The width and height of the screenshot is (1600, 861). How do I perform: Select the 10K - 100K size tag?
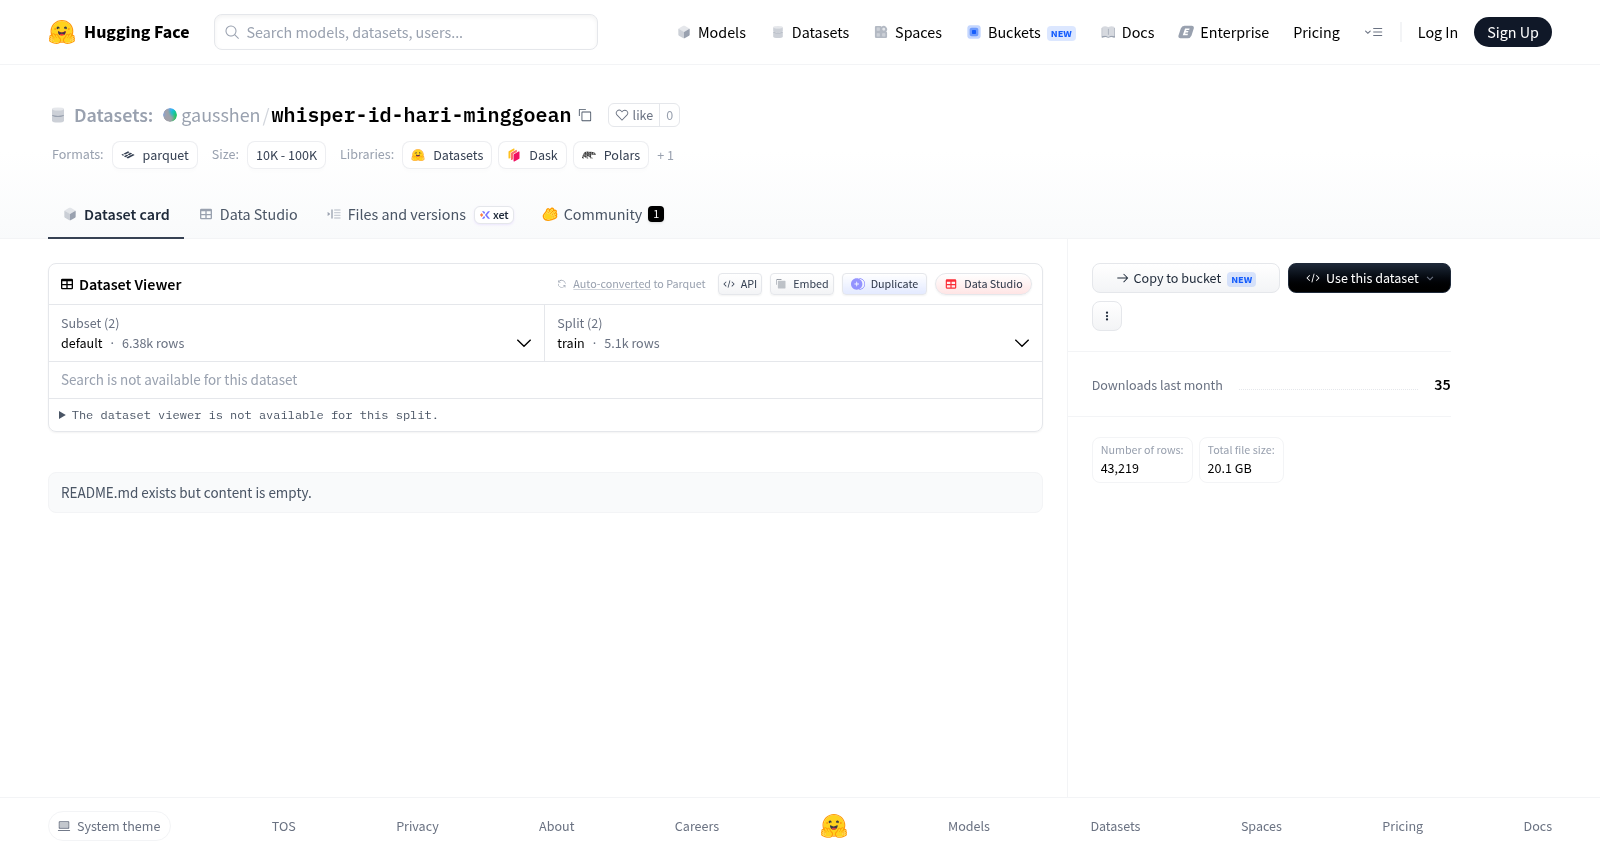(x=286, y=155)
